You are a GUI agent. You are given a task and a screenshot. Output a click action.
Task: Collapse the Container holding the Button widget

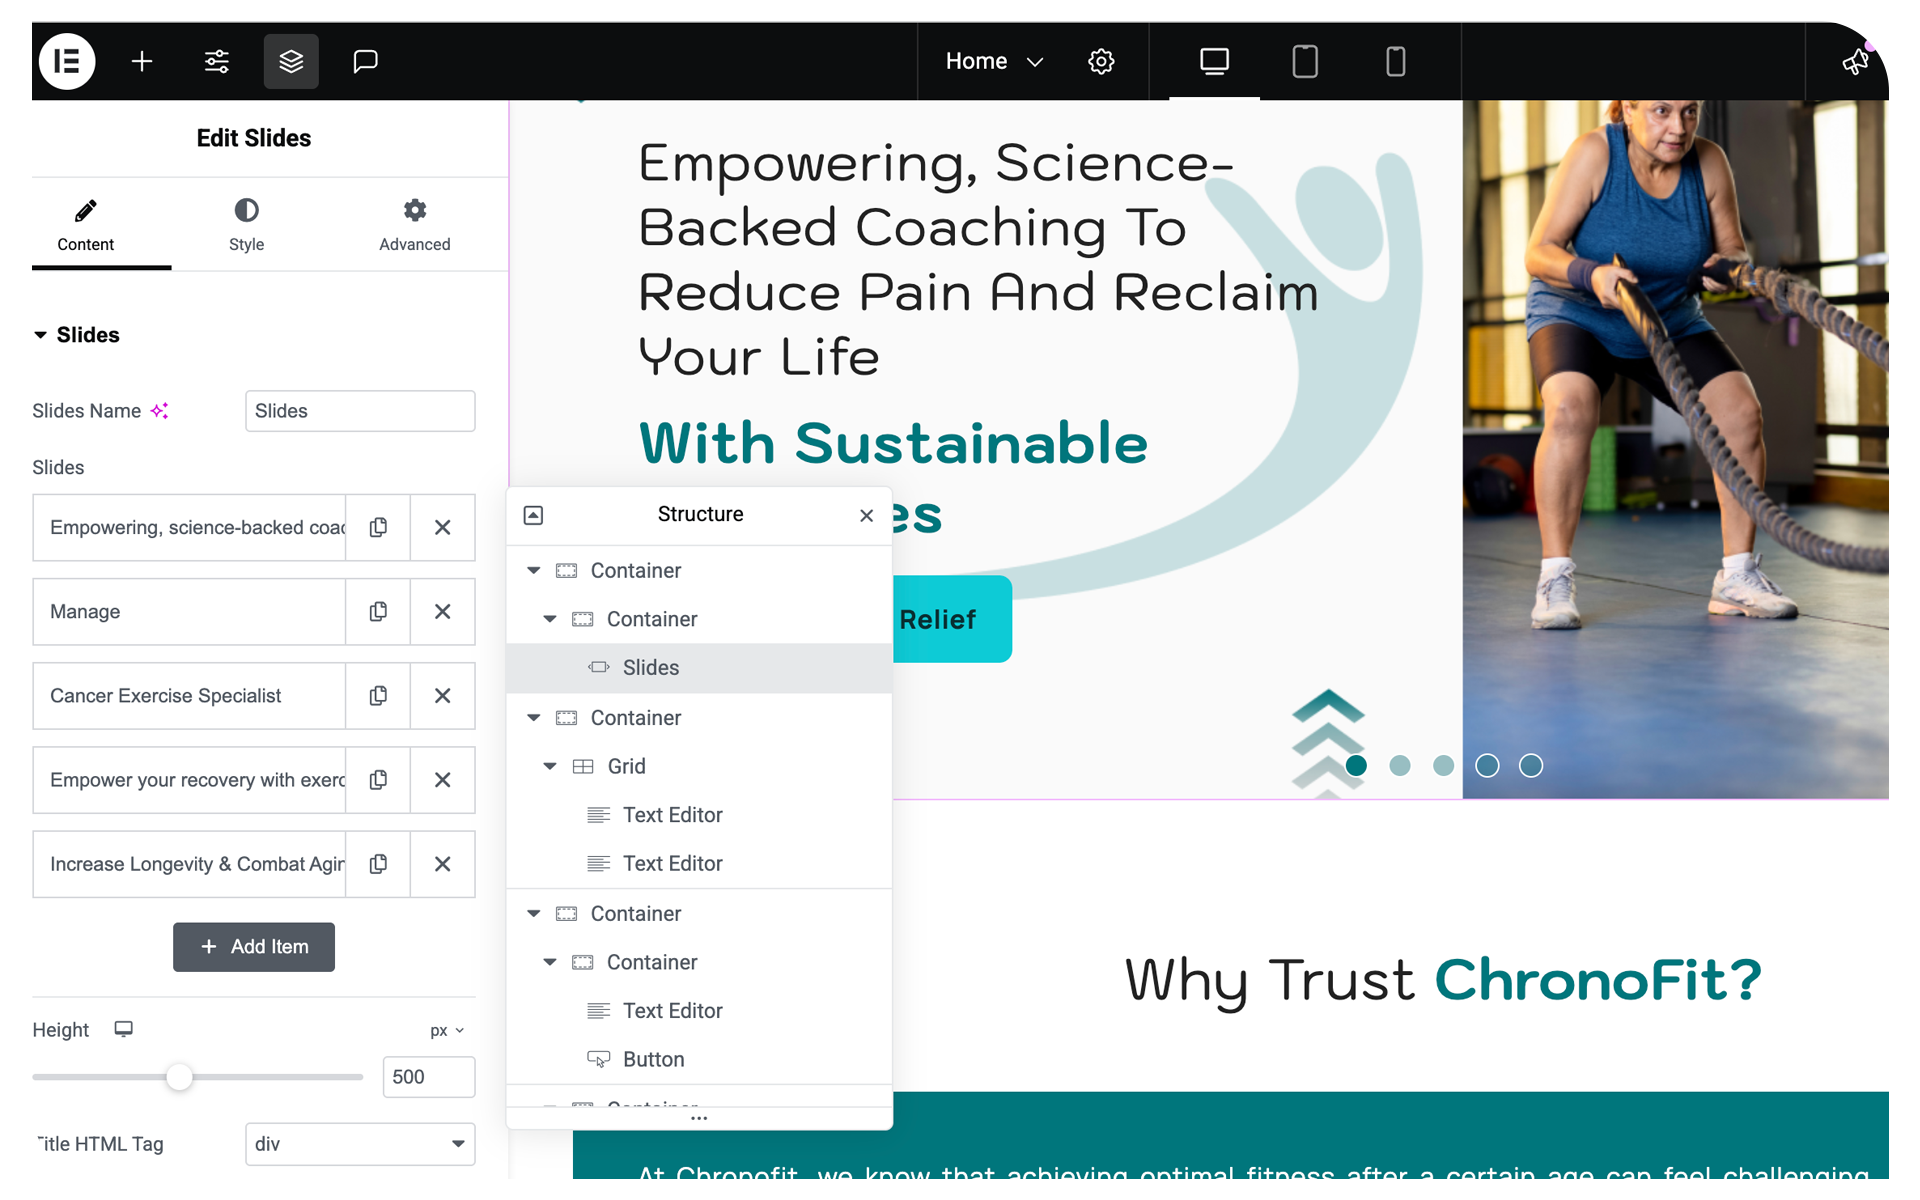click(x=550, y=962)
